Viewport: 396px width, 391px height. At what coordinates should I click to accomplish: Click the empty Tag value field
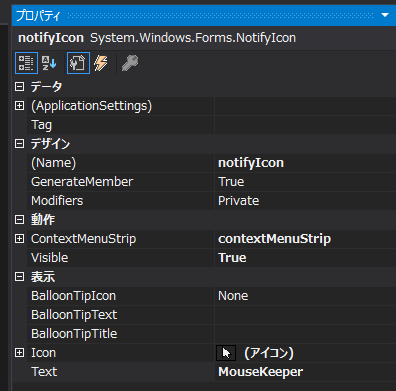coord(305,125)
